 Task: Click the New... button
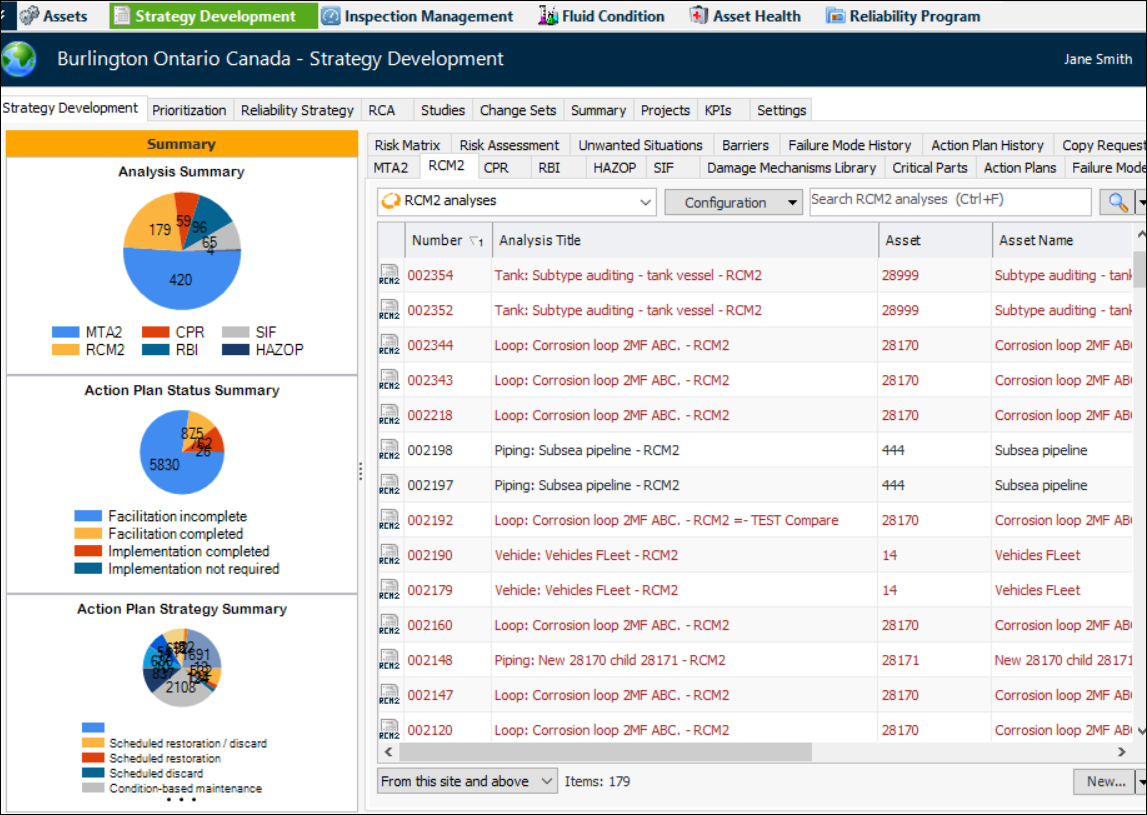pos(1104,781)
